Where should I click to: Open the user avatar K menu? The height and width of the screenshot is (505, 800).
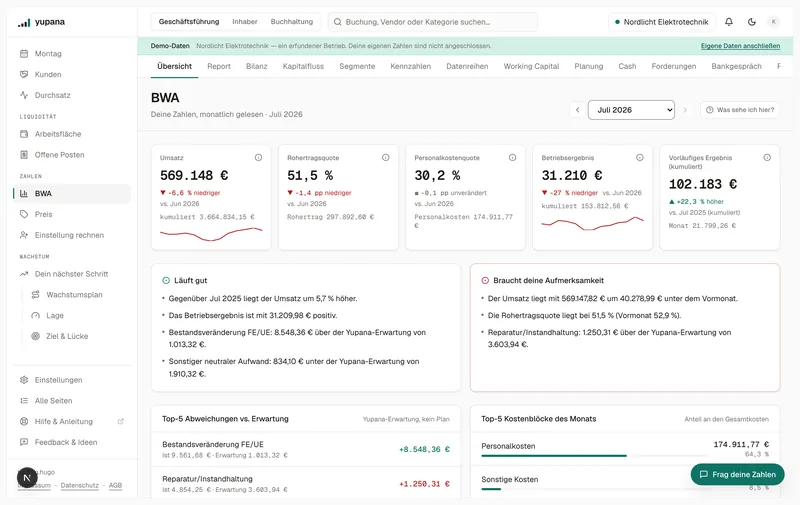(x=773, y=22)
